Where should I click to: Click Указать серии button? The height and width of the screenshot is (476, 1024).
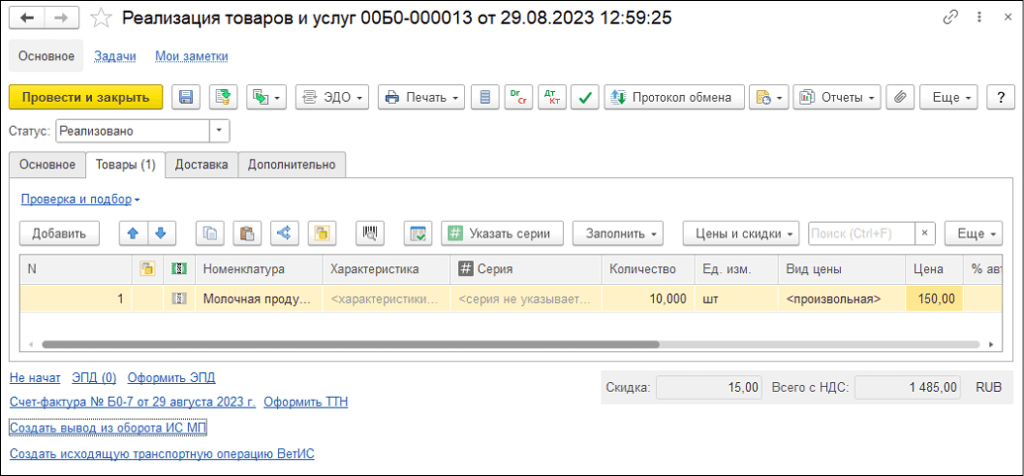[x=502, y=233]
